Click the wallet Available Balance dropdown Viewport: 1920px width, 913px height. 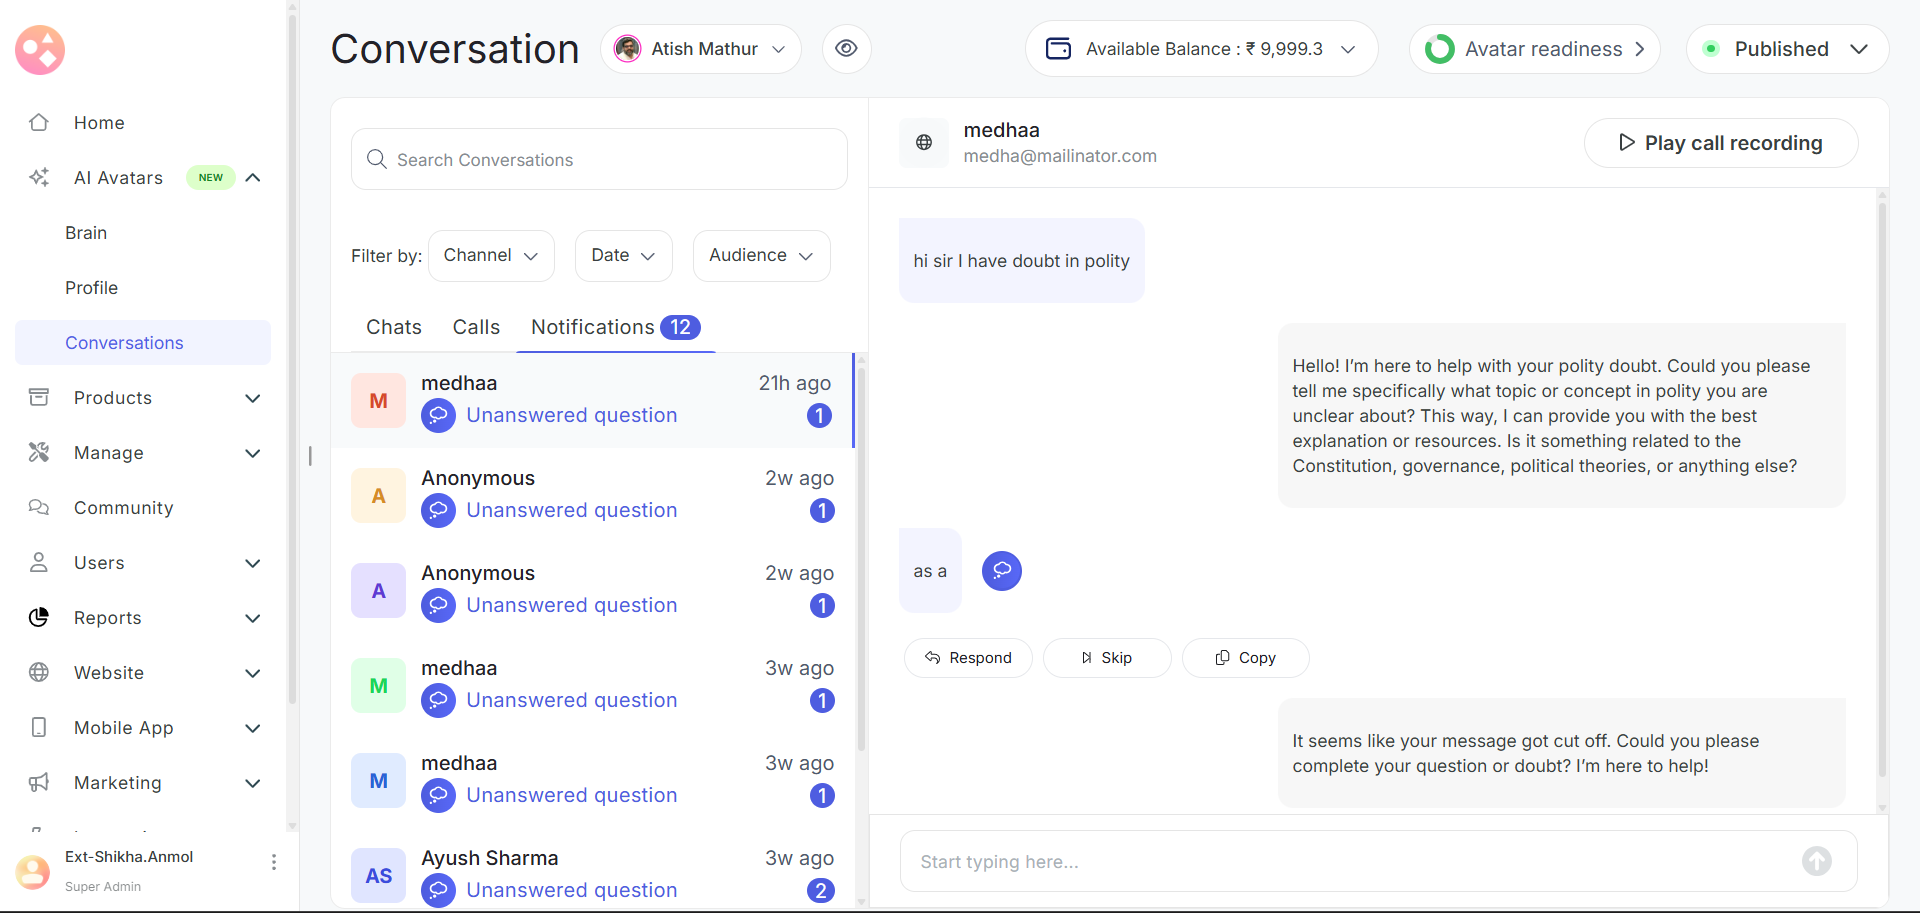1201,49
